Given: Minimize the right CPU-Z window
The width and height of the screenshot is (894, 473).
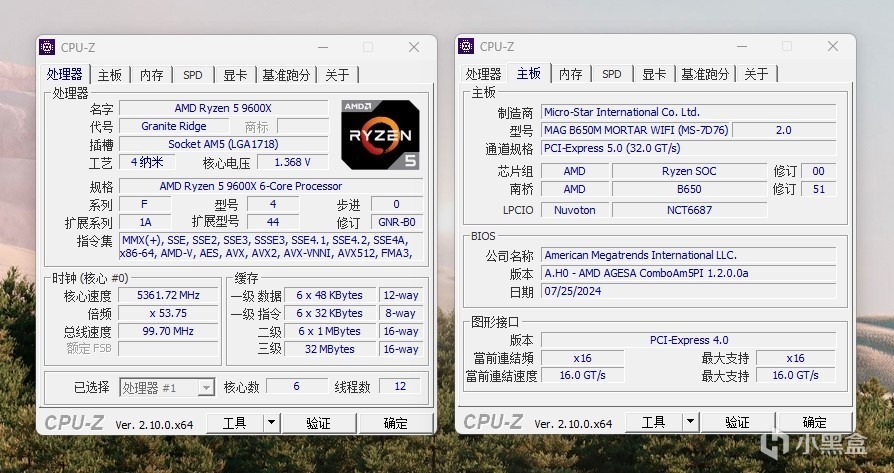Looking at the screenshot, I should [742, 47].
